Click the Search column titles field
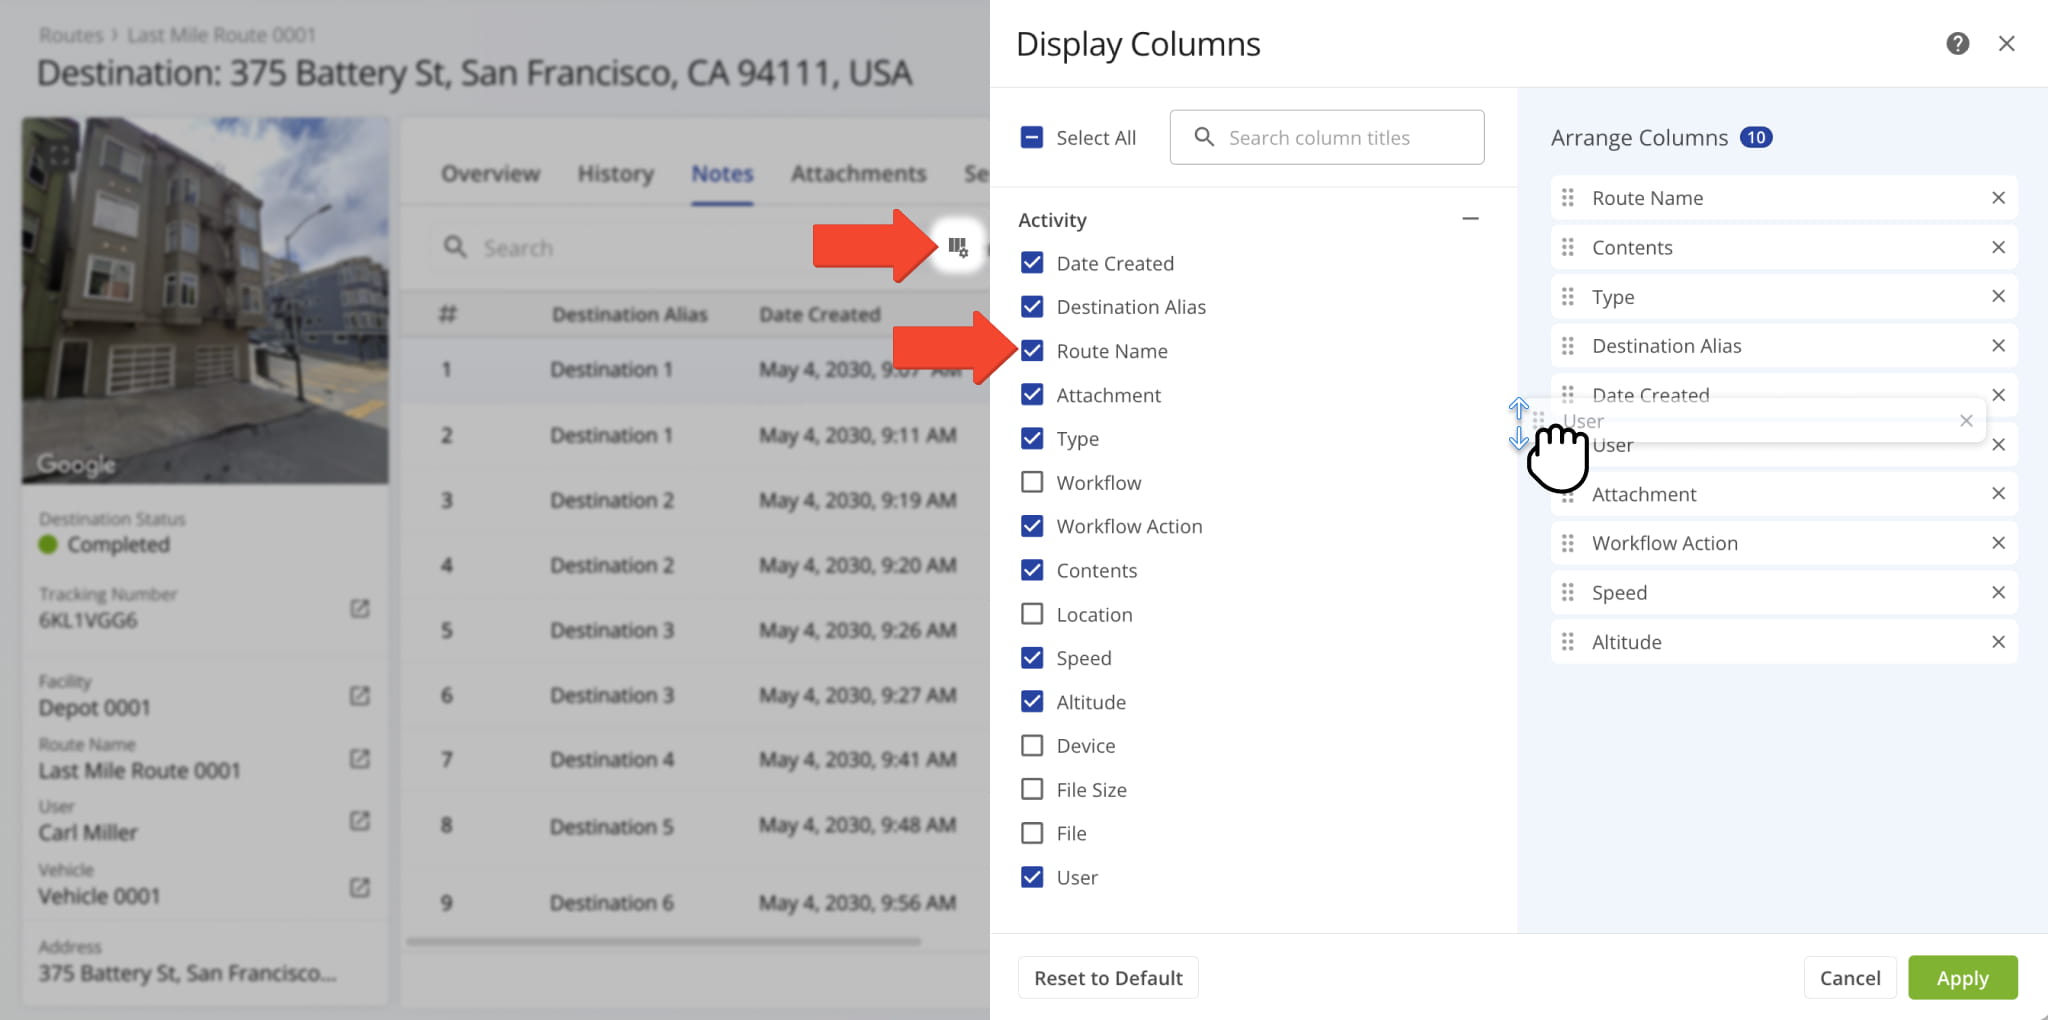Viewport: 2048px width, 1020px height. pos(1326,138)
